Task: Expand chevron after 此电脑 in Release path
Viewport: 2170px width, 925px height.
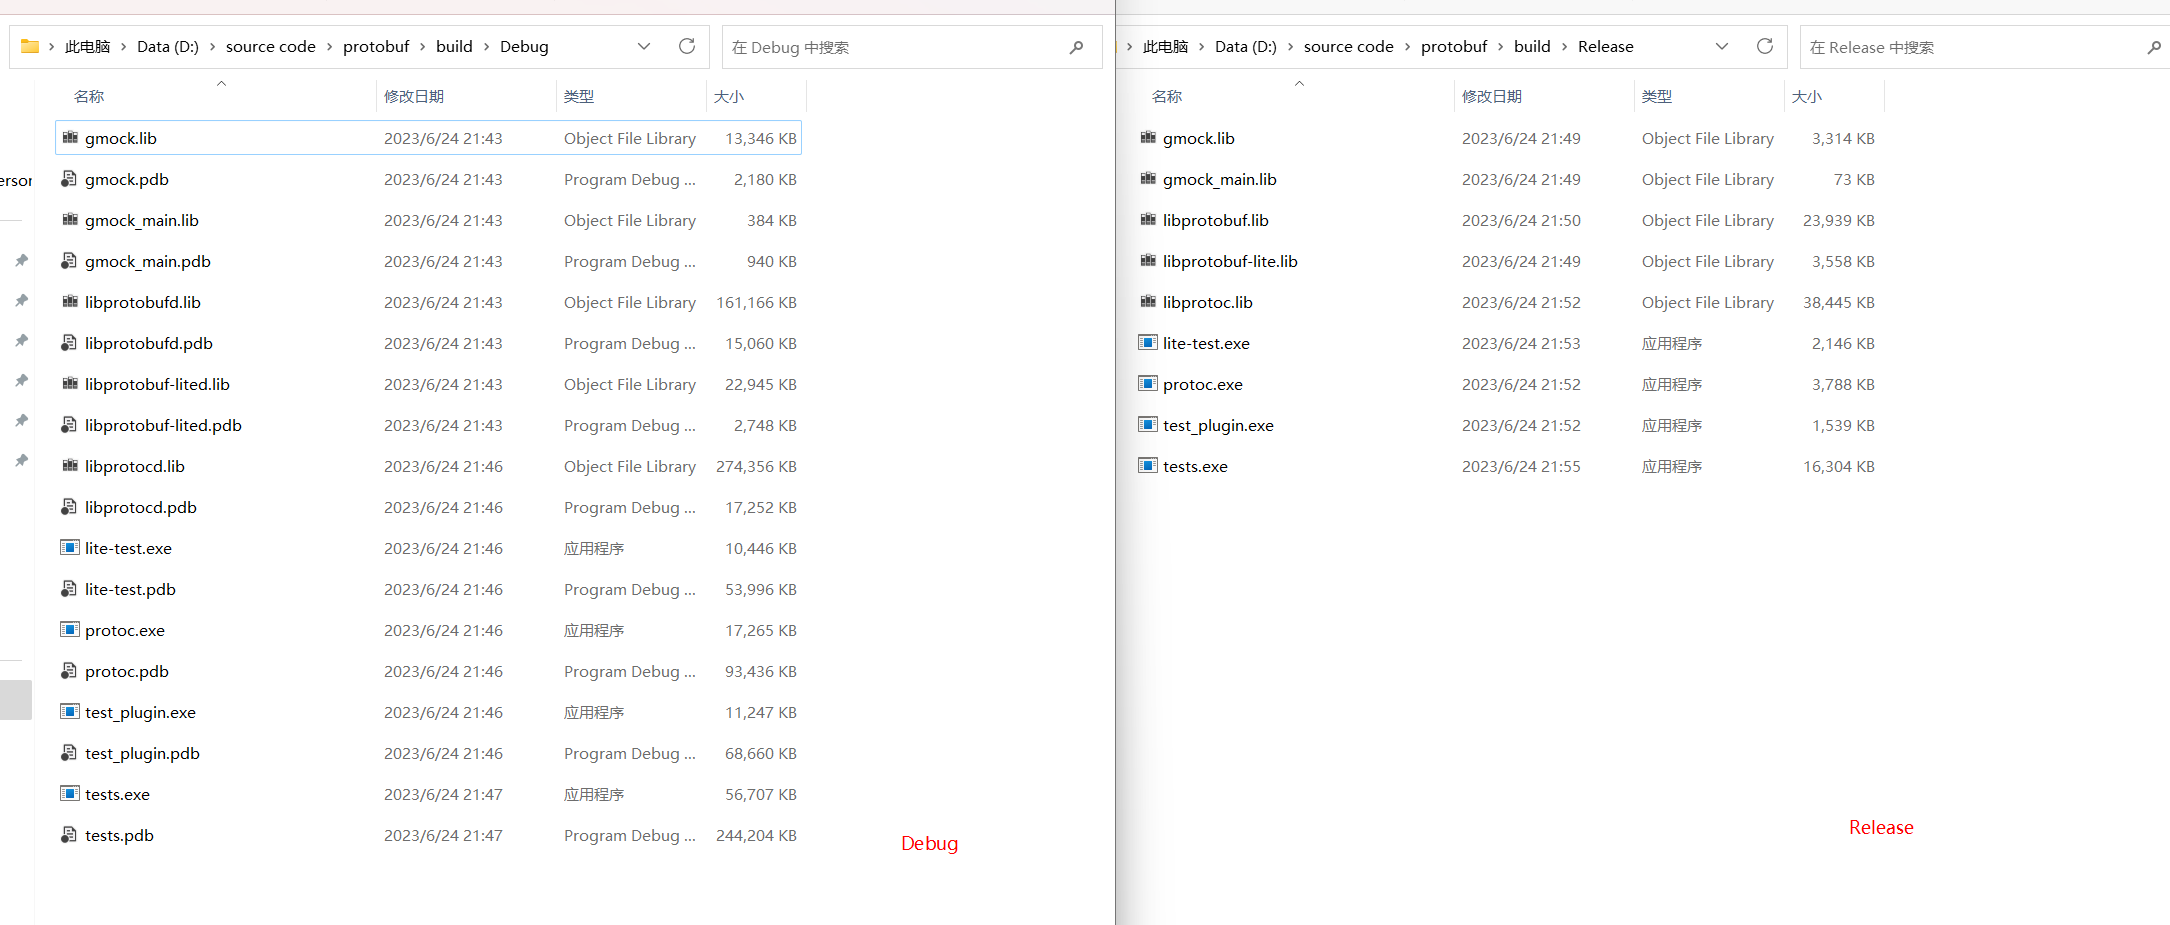Action: pos(1202,47)
